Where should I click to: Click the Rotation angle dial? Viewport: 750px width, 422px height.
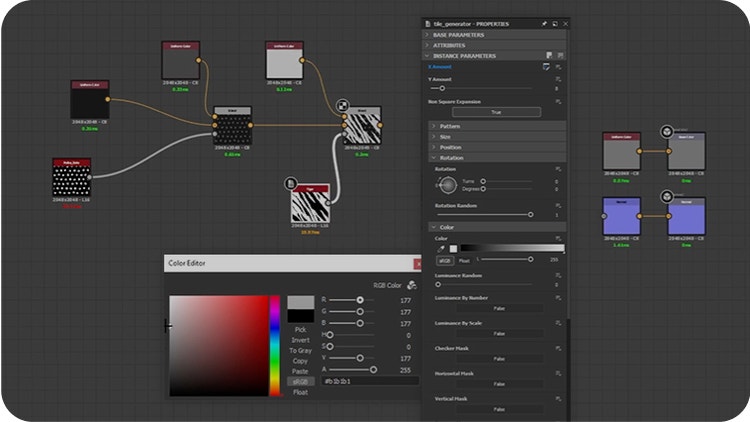point(446,184)
